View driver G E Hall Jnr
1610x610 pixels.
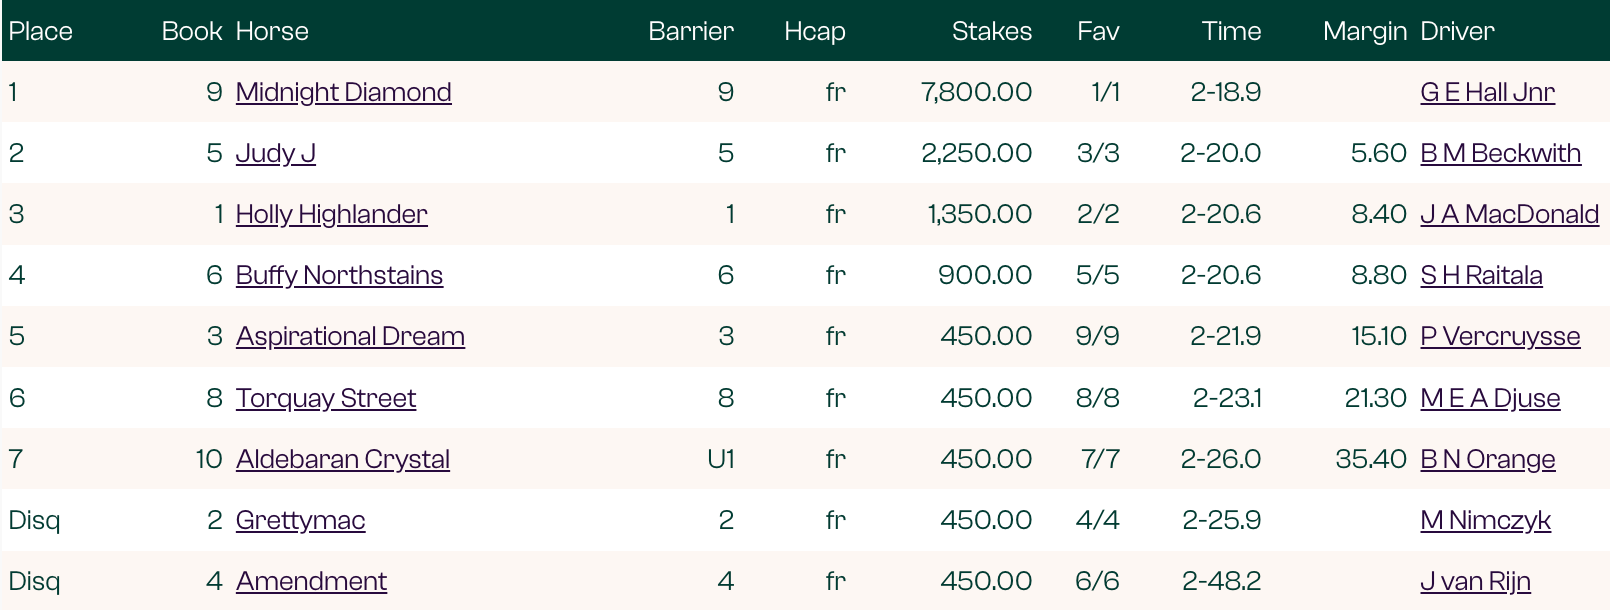(1487, 92)
